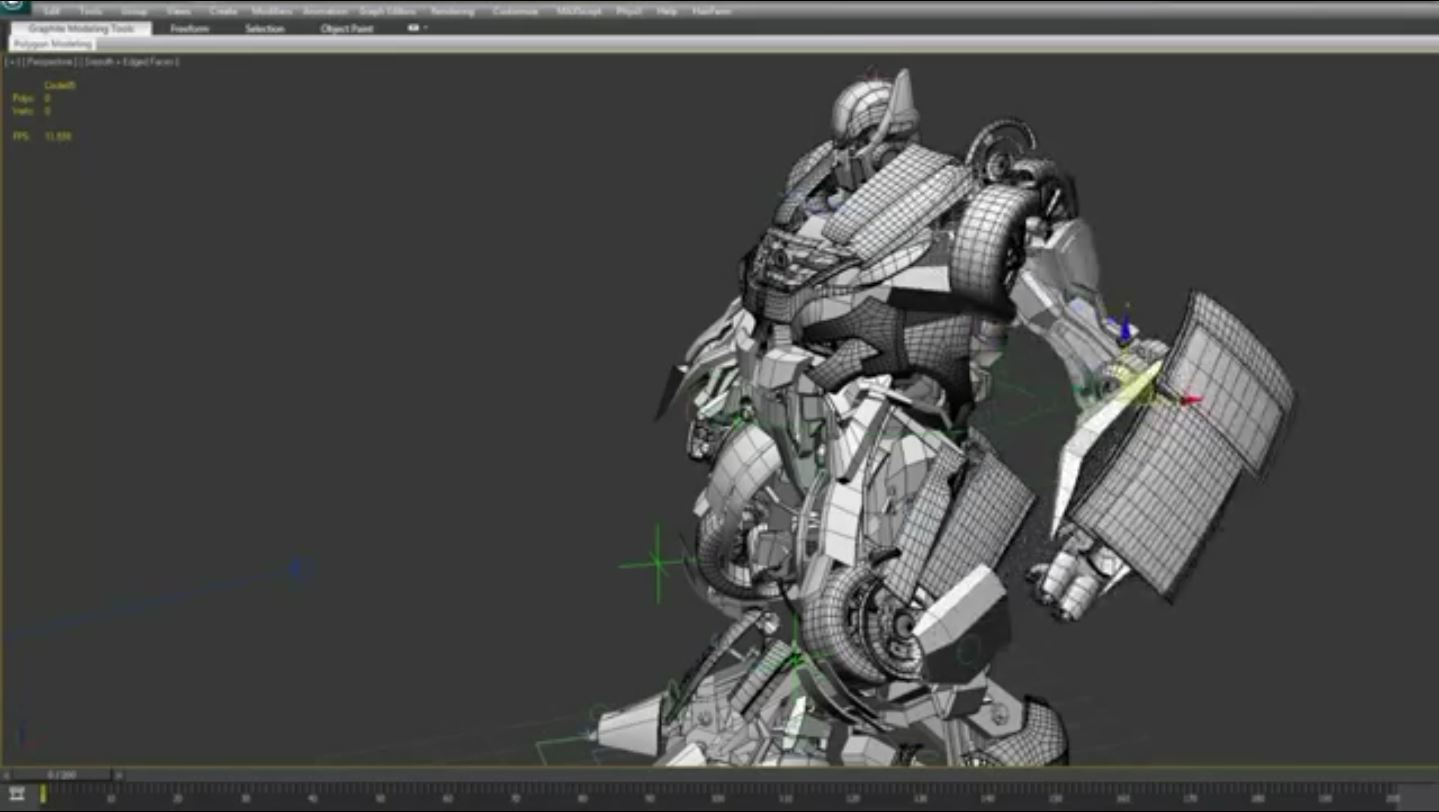Open the viewport [+] general menu label
The width and height of the screenshot is (1439, 812).
pos(14,62)
